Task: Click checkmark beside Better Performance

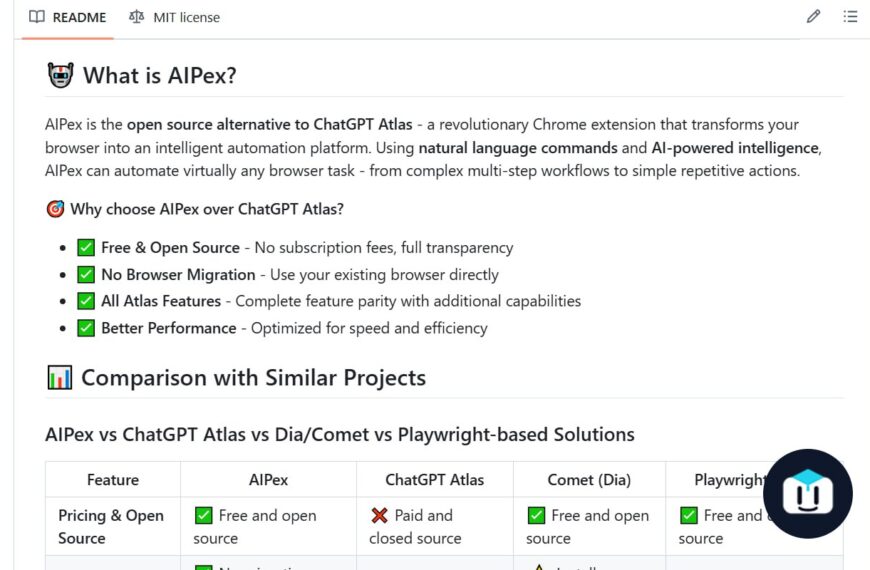Action: (x=86, y=328)
